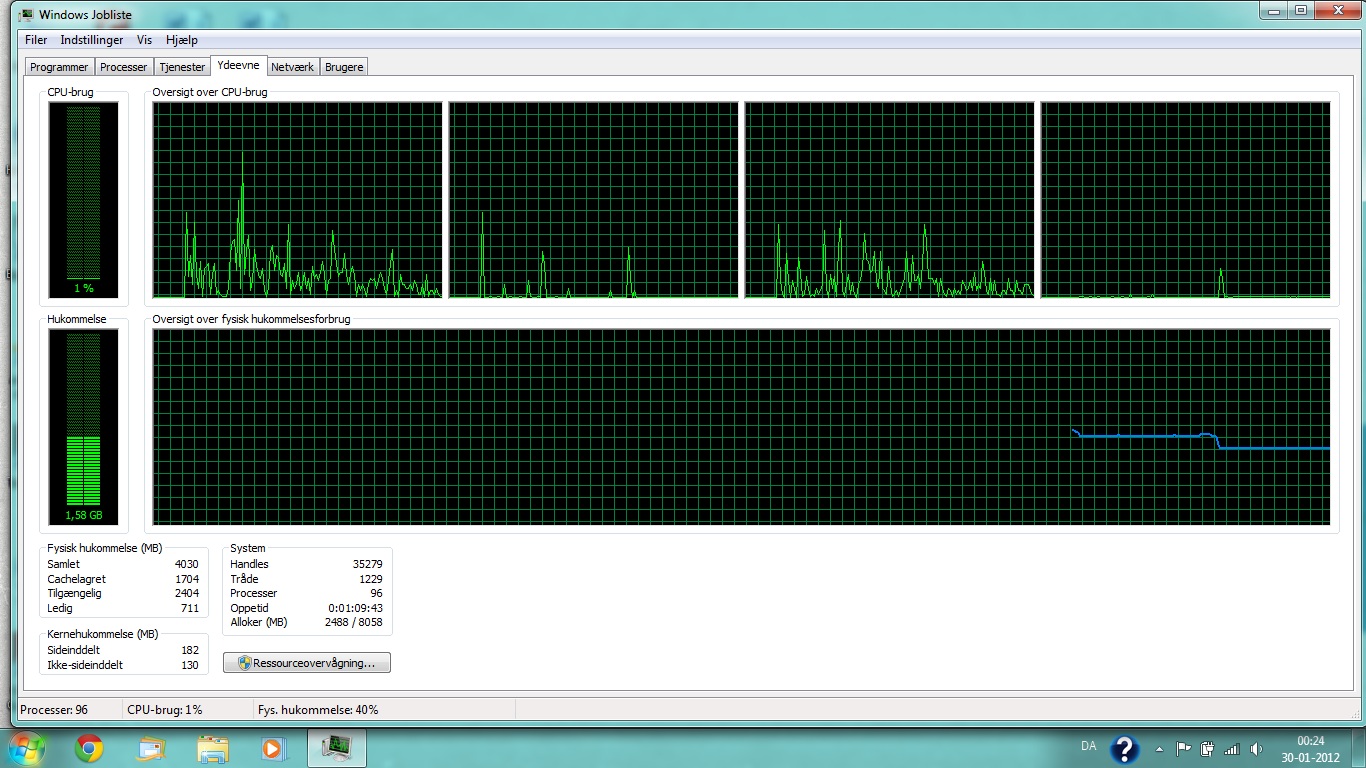The width and height of the screenshot is (1366, 768).
Task: Click the Kernehukommelse (MB) group label
Action: click(103, 634)
